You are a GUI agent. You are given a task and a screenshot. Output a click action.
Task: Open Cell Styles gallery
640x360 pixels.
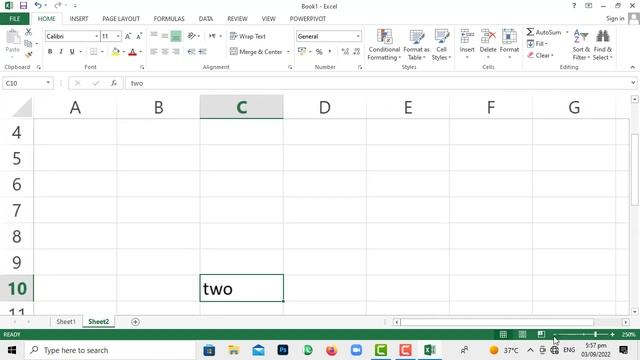pos(441,45)
